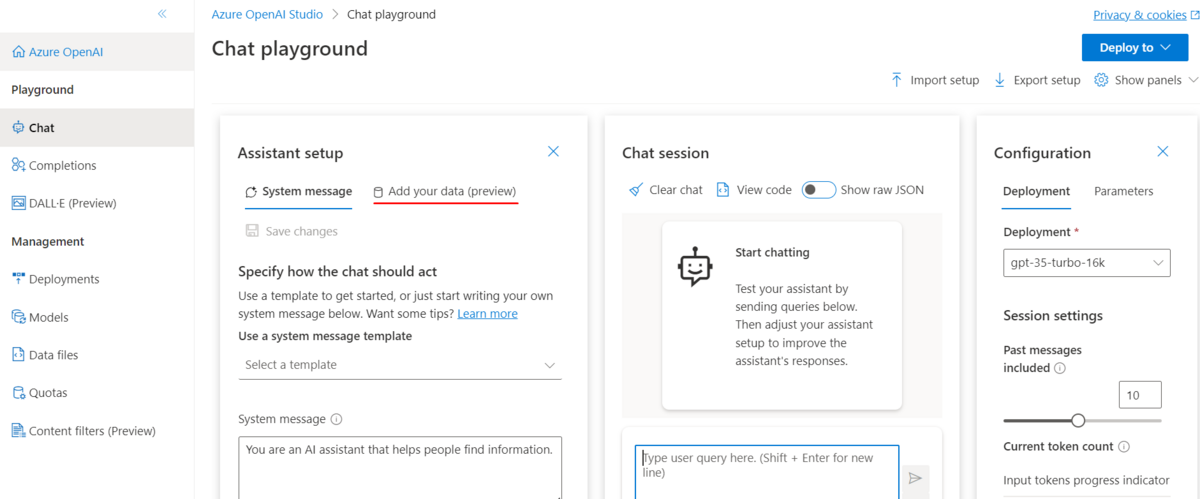Image resolution: width=1200 pixels, height=499 pixels.
Task: Click the Show panels gear icon
Action: pyautogui.click(x=1102, y=80)
